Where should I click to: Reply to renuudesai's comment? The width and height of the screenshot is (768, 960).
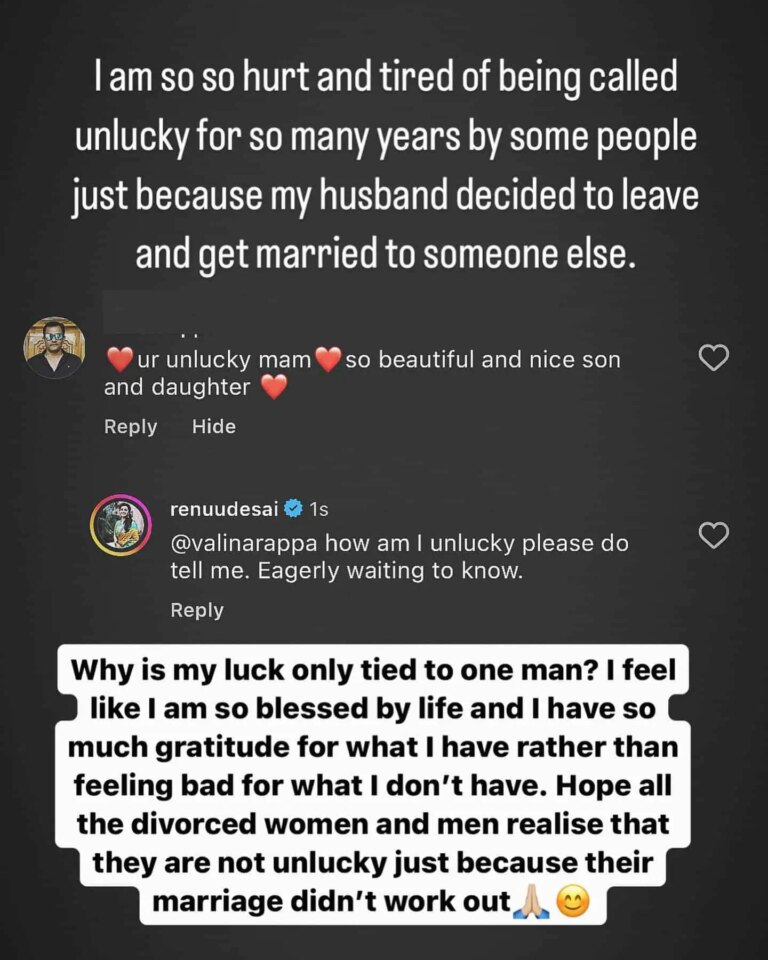coord(197,610)
